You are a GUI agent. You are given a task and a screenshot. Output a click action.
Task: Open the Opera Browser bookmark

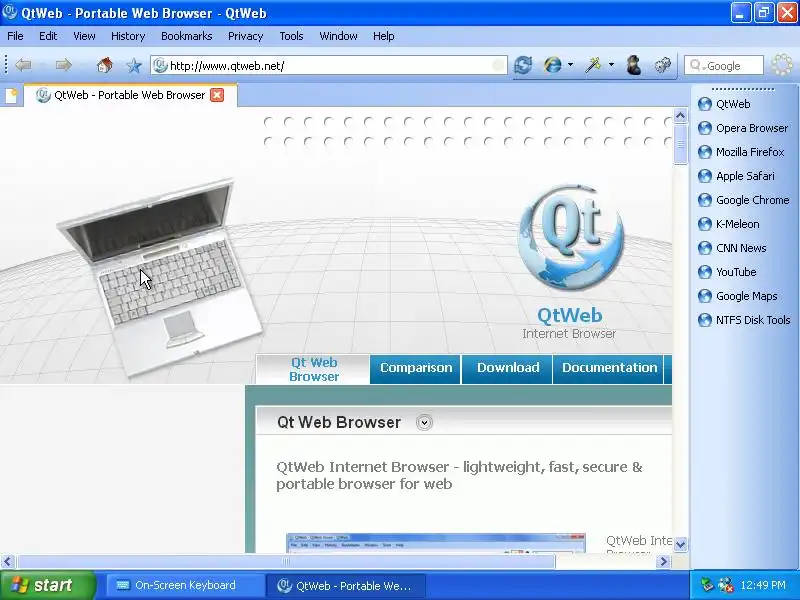(743, 128)
